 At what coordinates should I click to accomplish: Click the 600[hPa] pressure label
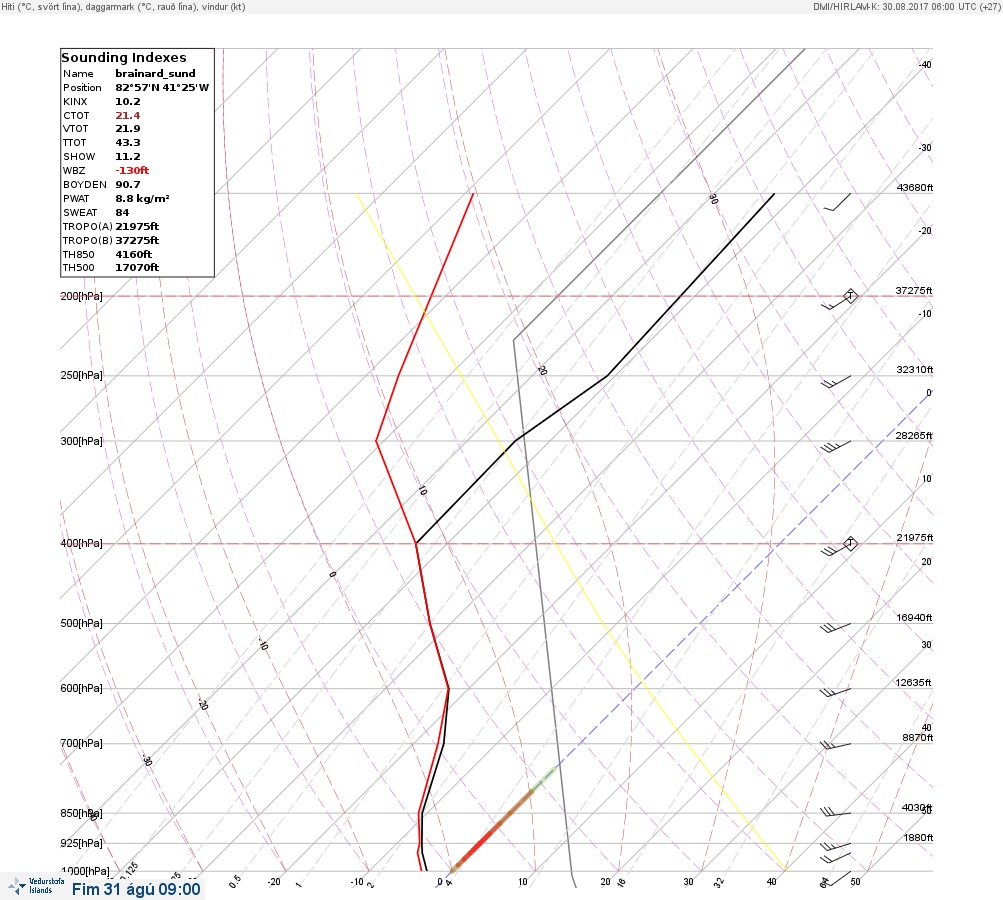click(x=81, y=688)
